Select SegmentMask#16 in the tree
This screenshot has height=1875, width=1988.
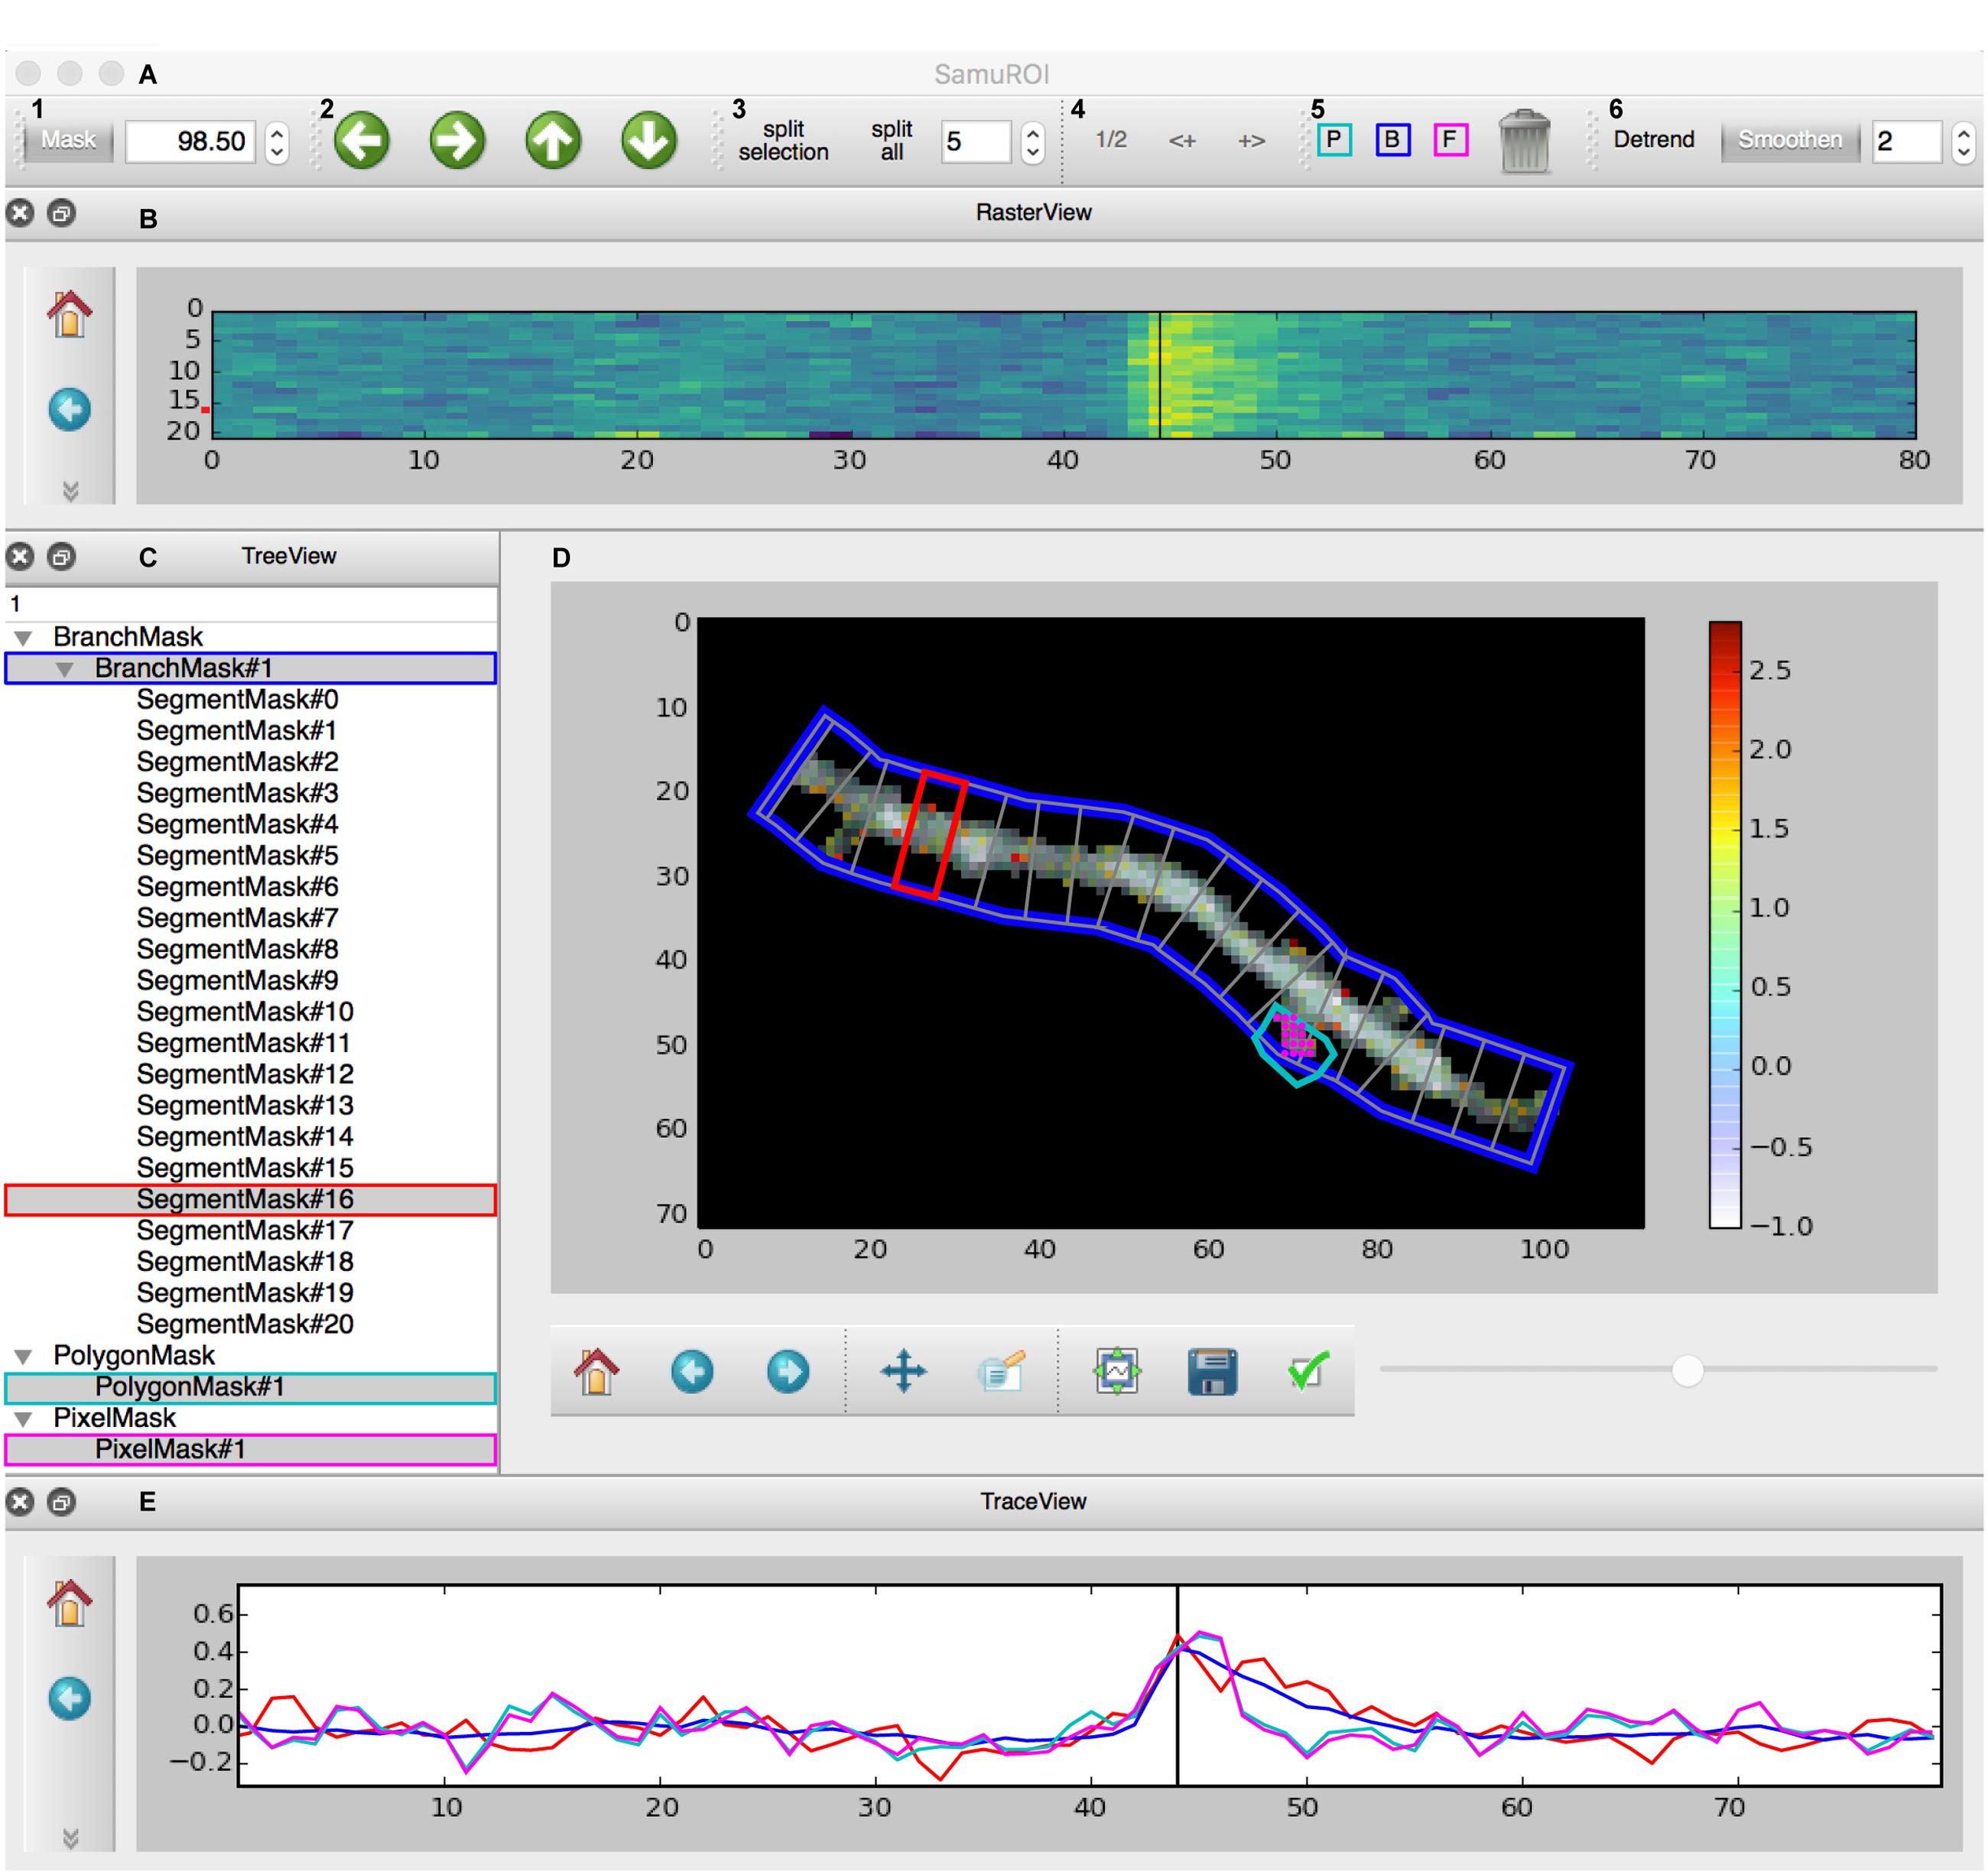click(251, 1199)
